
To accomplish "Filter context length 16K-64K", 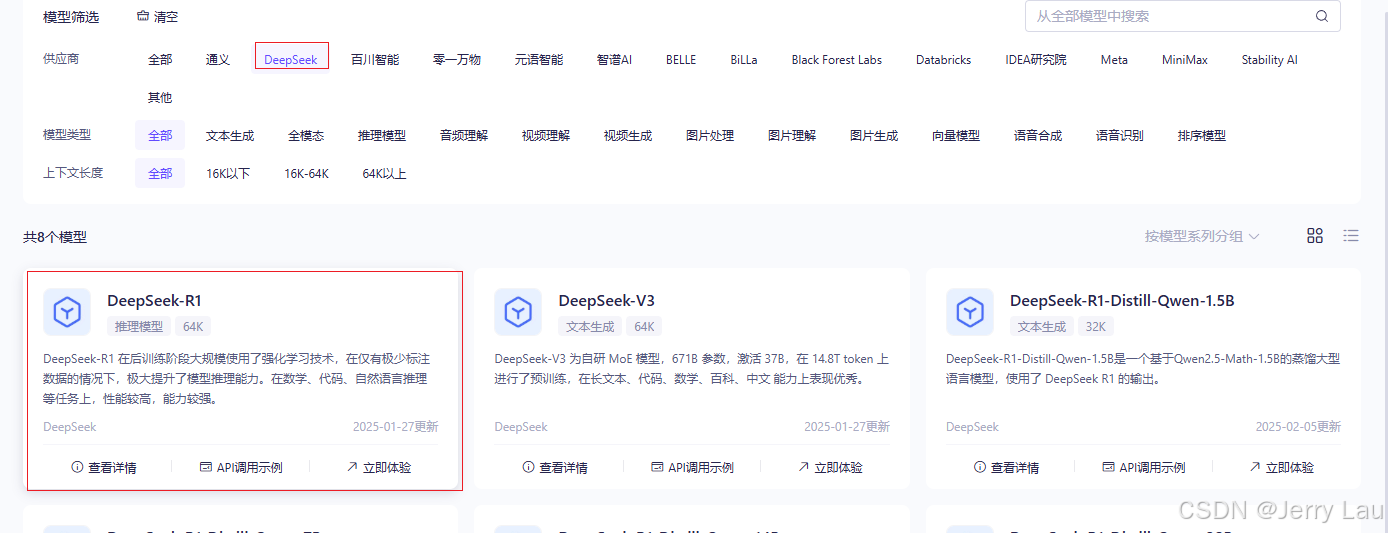I will coord(306,173).
